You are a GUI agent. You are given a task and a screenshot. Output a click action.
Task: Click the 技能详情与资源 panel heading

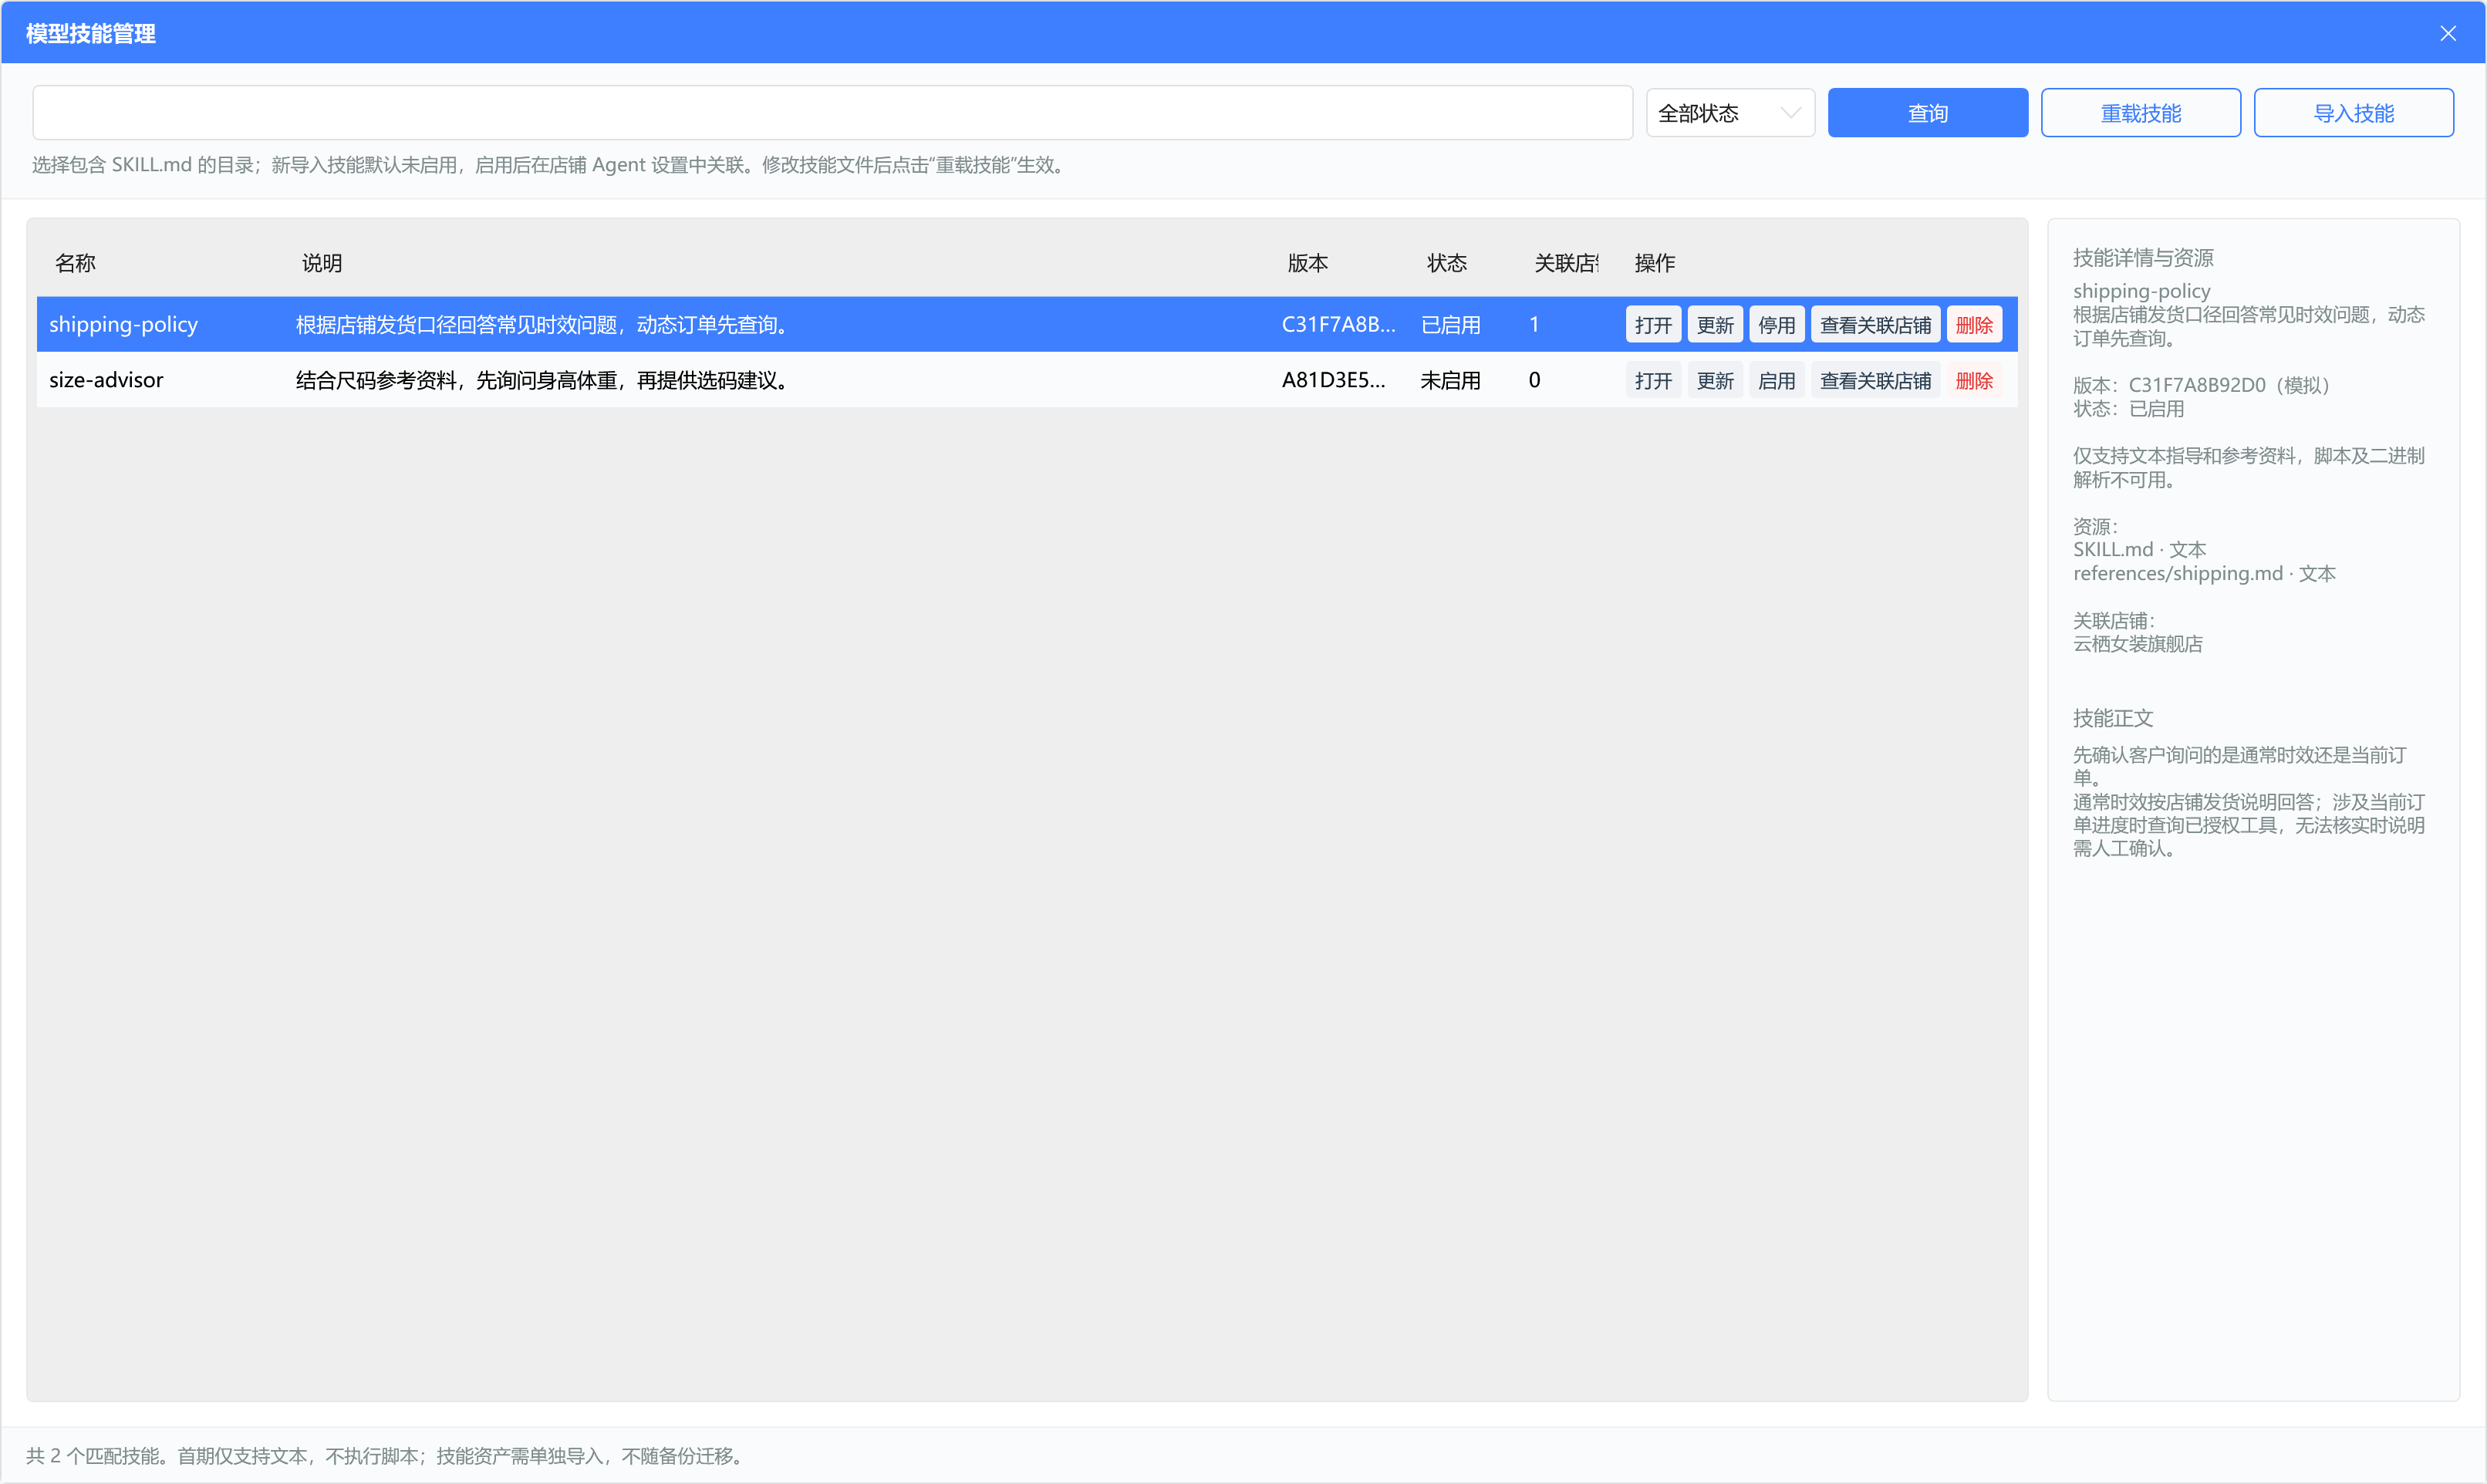tap(2142, 258)
